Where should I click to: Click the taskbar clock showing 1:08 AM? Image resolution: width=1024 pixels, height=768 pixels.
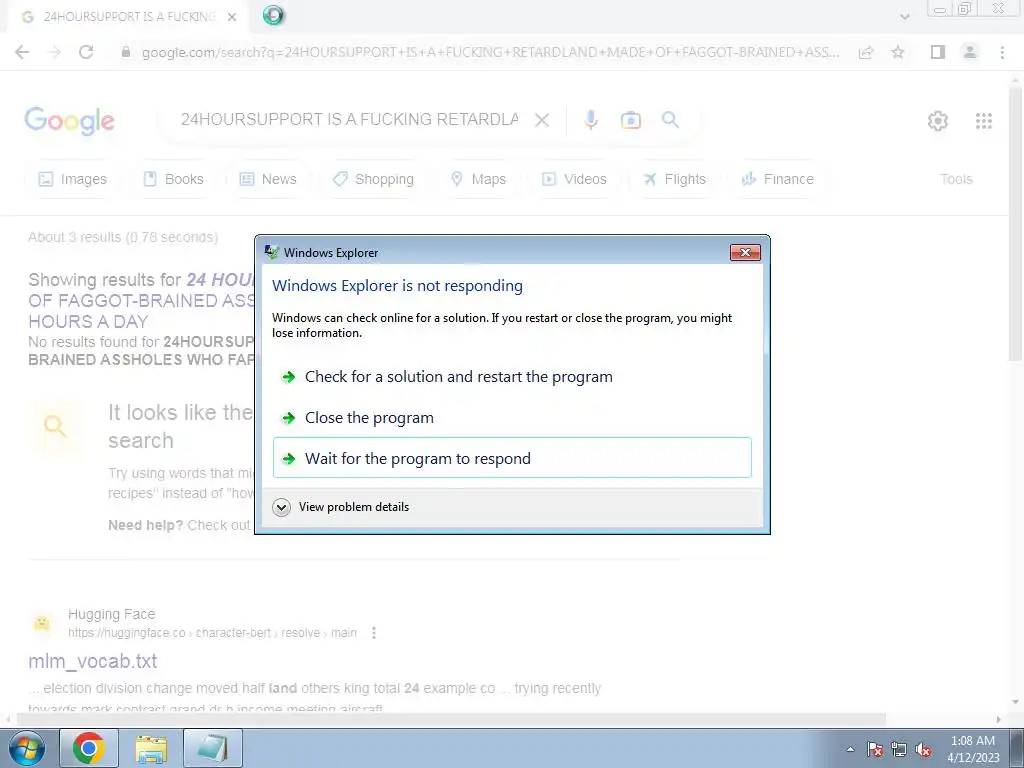pyautogui.click(x=973, y=749)
